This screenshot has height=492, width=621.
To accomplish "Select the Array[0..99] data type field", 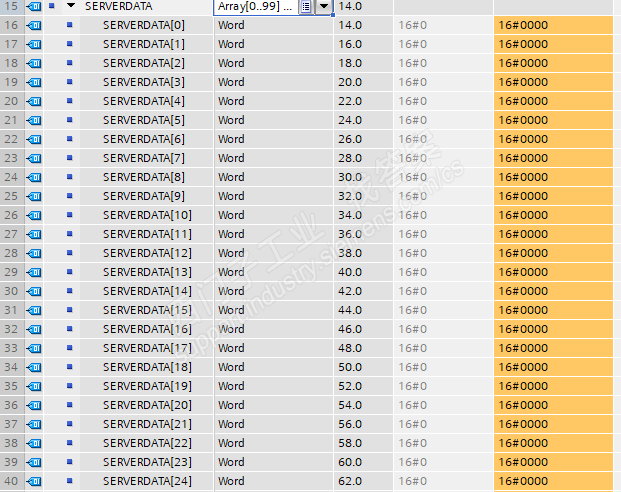I will point(256,6).
